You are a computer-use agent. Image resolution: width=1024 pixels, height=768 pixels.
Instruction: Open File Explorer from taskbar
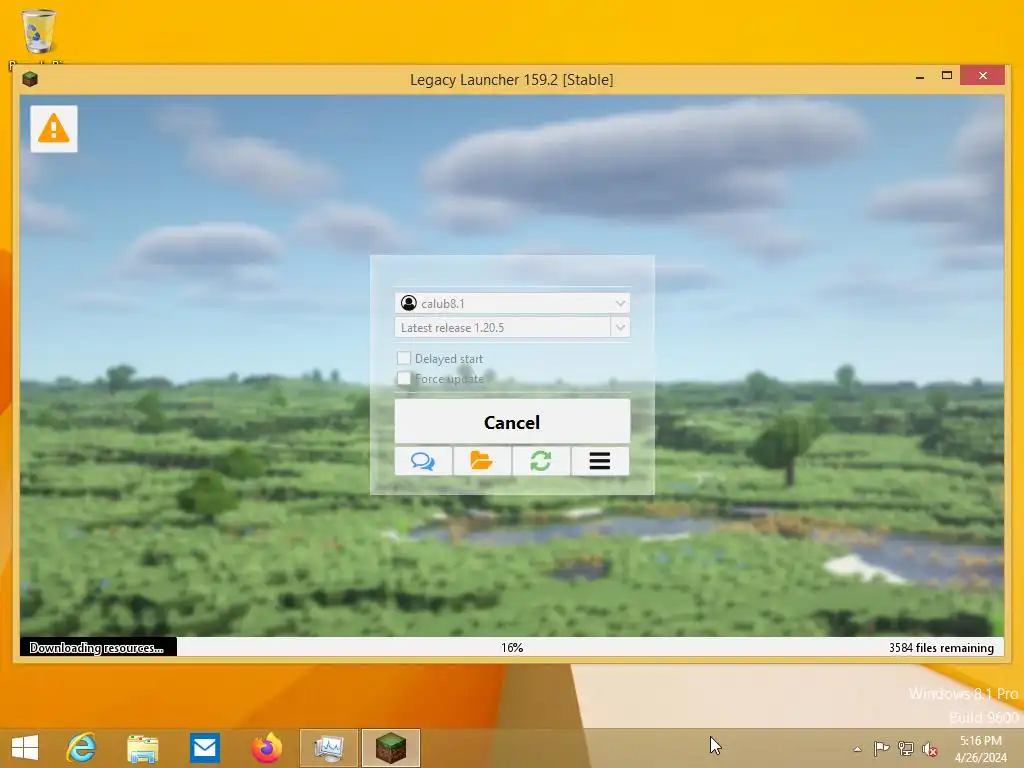(142, 748)
